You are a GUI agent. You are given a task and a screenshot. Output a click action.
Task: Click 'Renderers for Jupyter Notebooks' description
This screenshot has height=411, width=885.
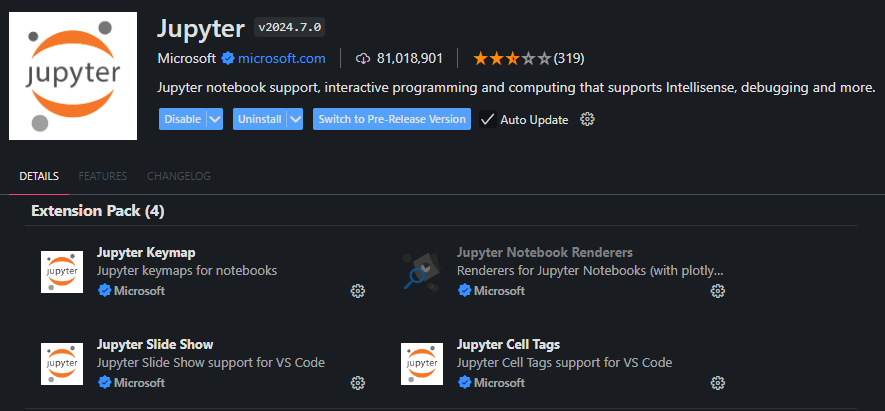point(590,270)
